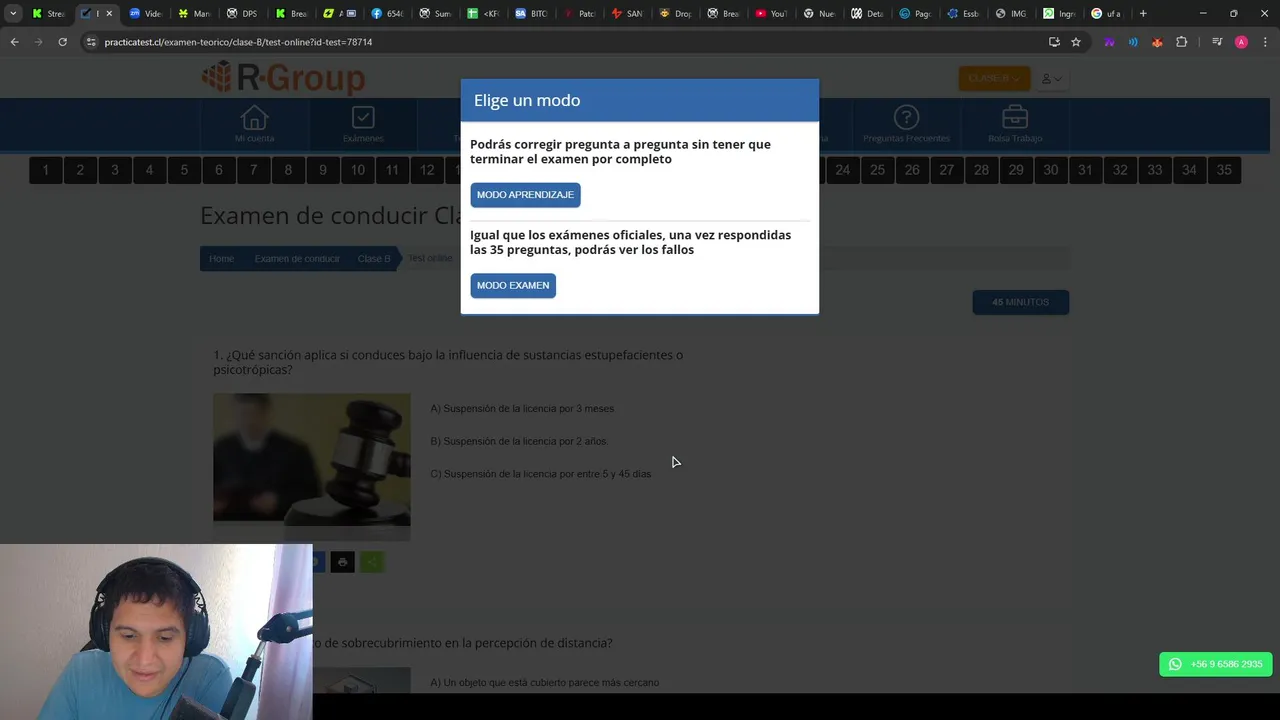This screenshot has height=720, width=1280.
Task: Open the Clase B breadcrumb
Action: pyautogui.click(x=374, y=259)
